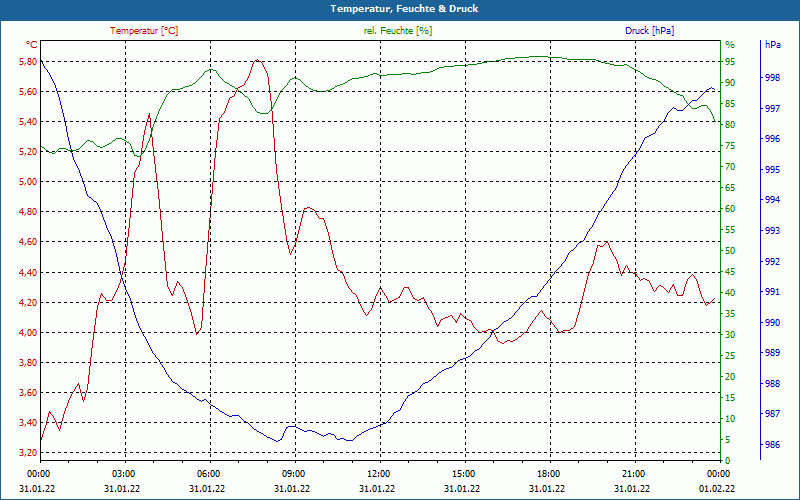Click the 35 humidity axis value

pyautogui.click(x=730, y=314)
